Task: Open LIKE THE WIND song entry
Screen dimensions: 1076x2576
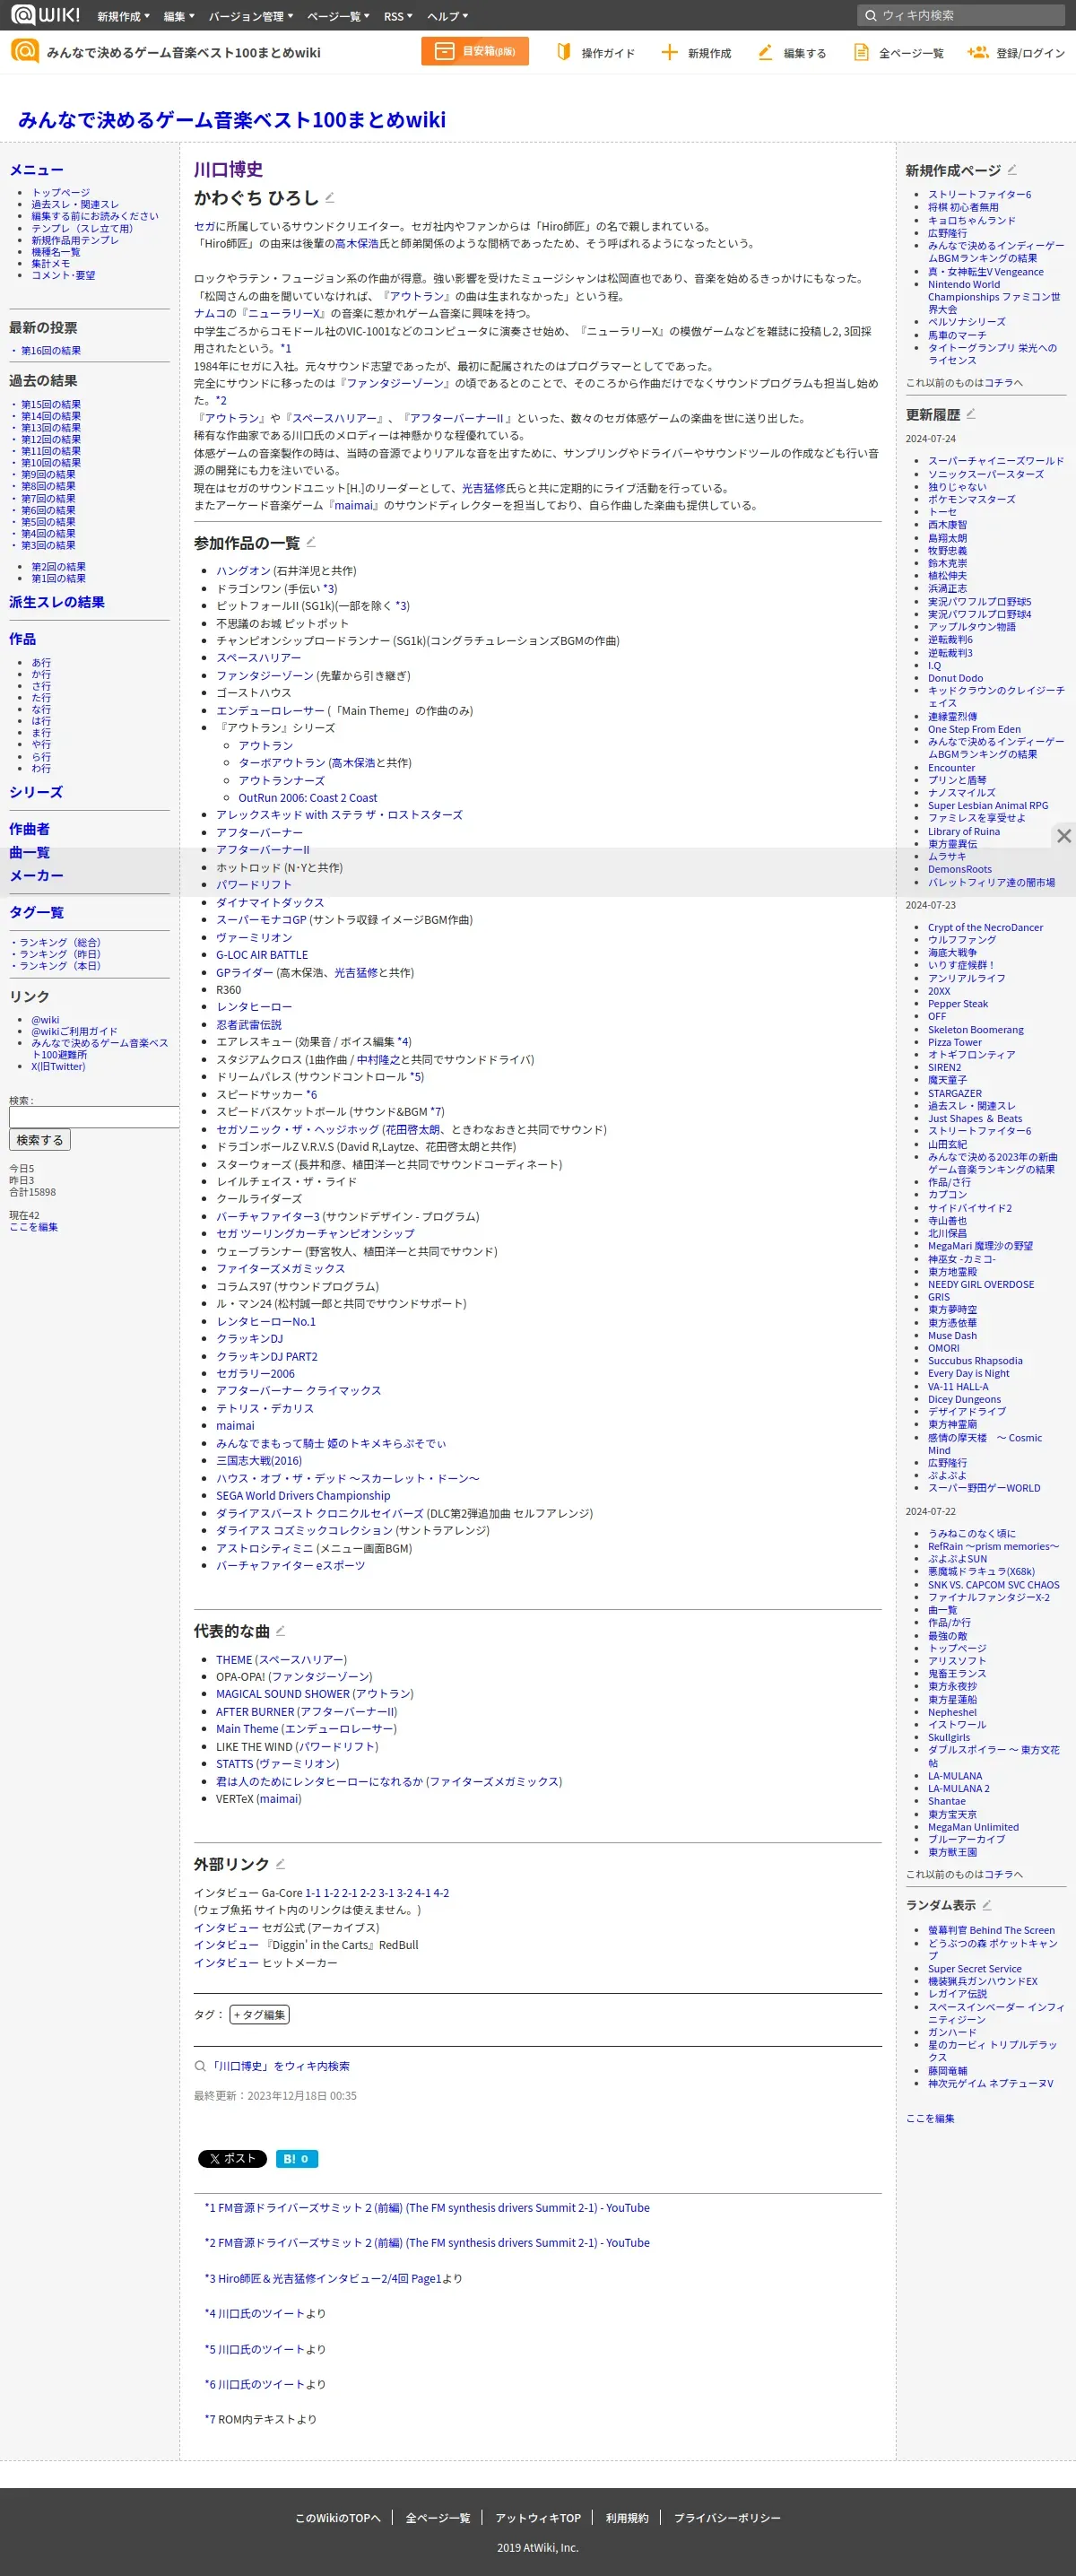Action: click(254, 1747)
